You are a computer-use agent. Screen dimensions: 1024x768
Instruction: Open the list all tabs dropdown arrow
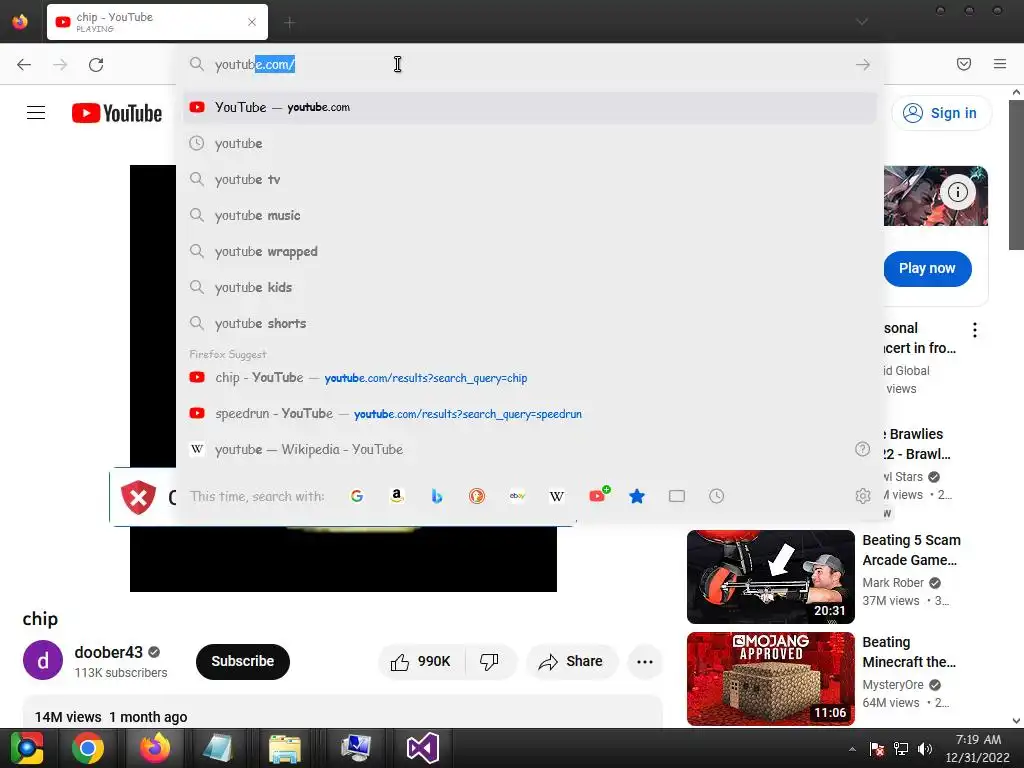click(x=862, y=22)
